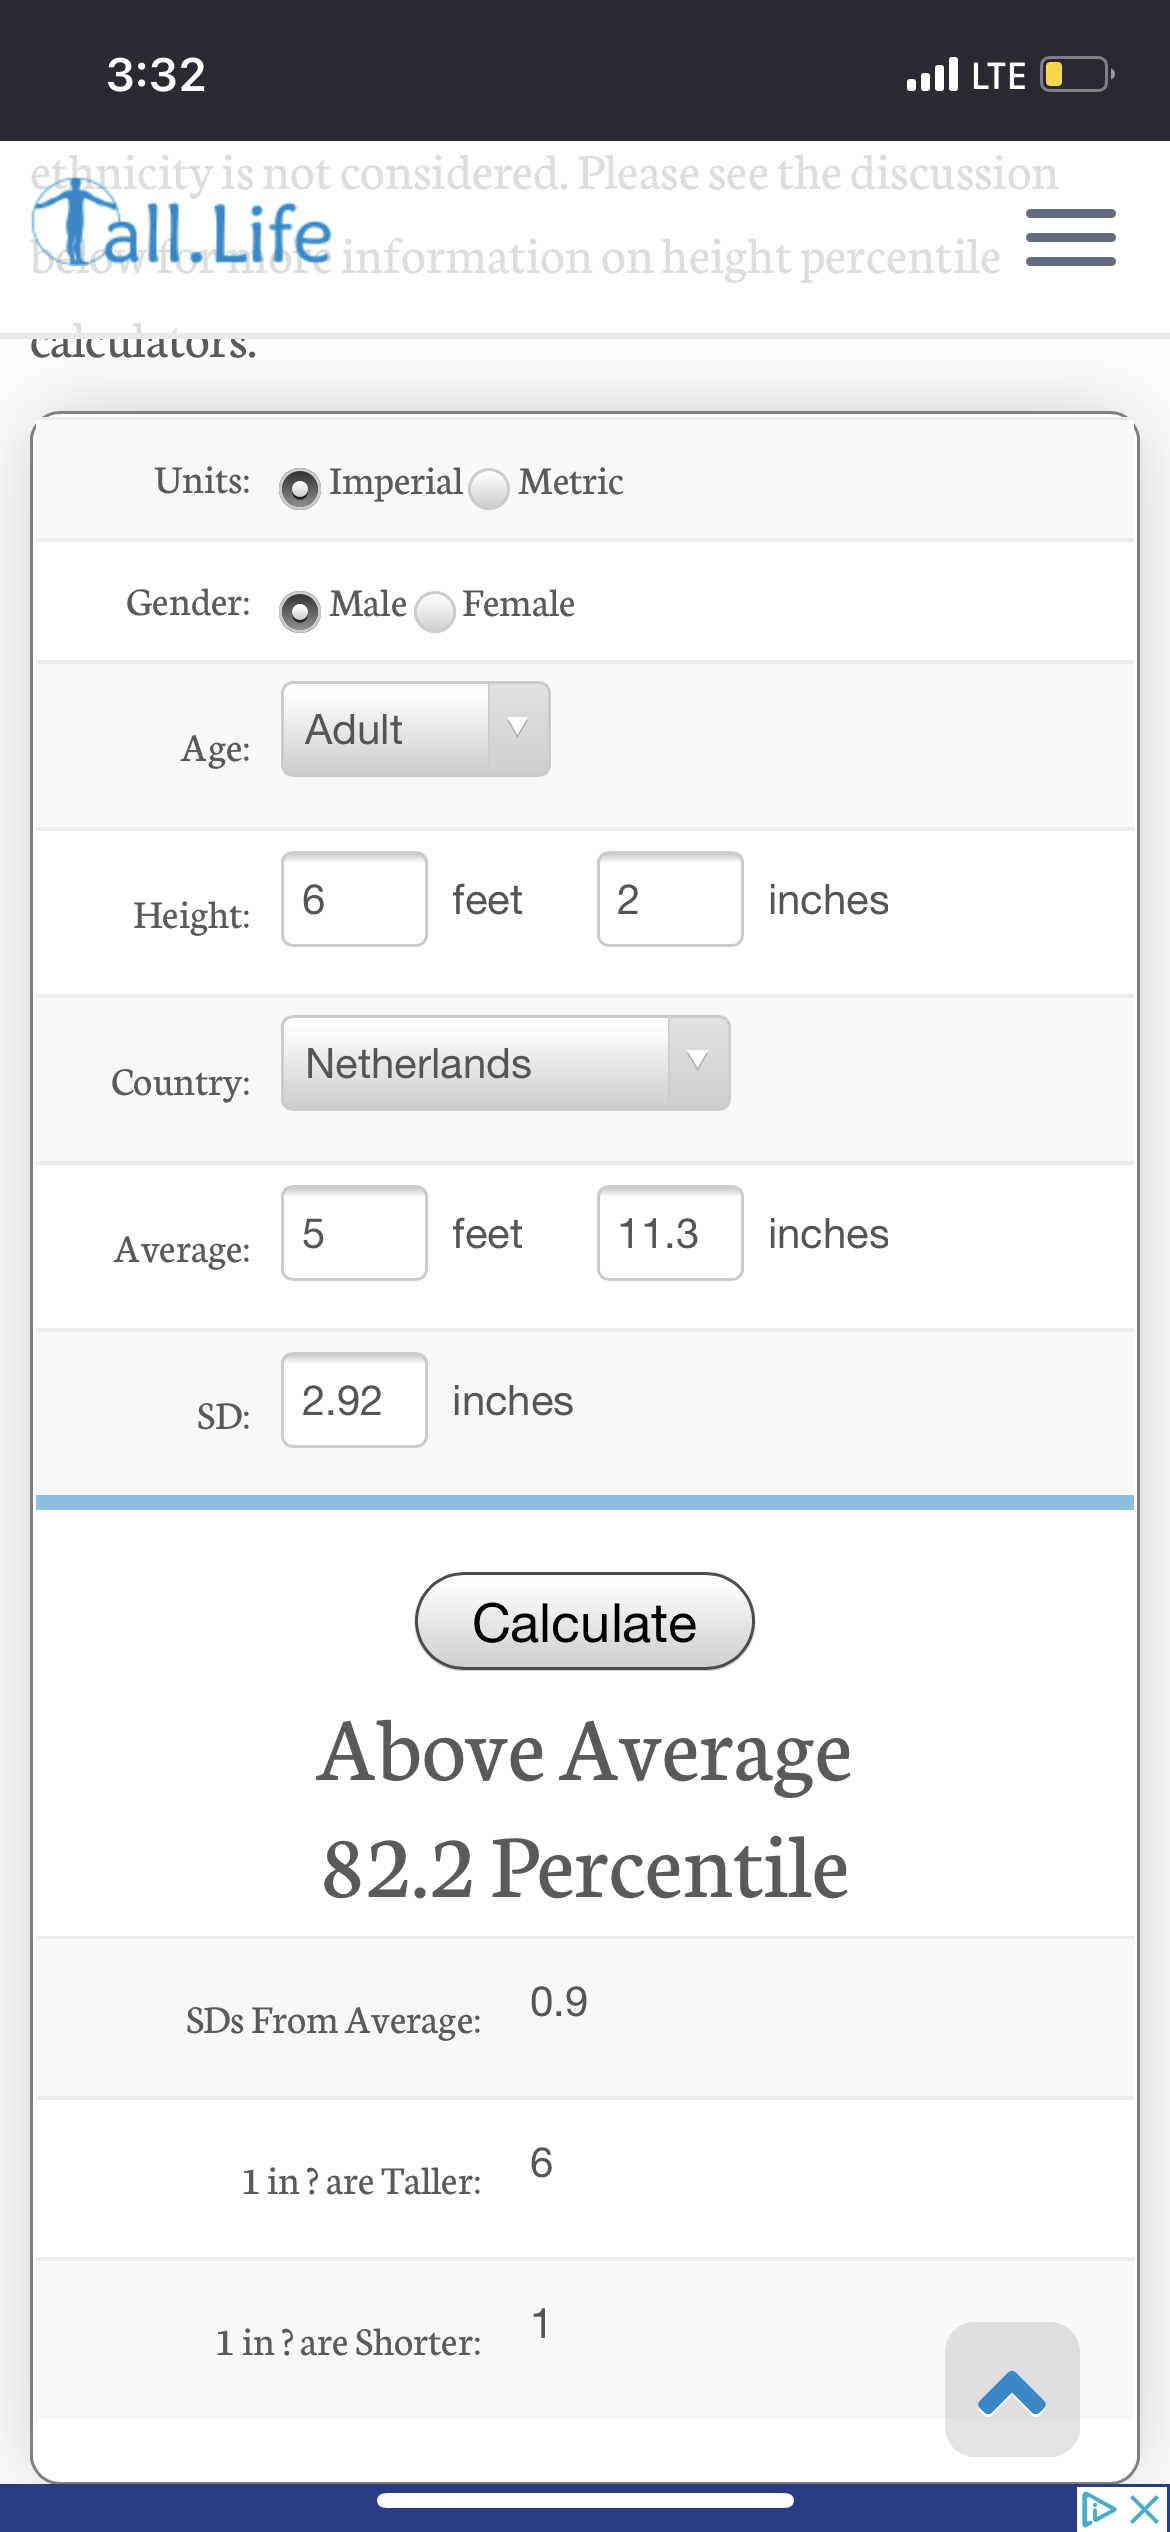The width and height of the screenshot is (1170, 2532).
Task: Open the hamburger navigation menu
Action: [x=1070, y=237]
